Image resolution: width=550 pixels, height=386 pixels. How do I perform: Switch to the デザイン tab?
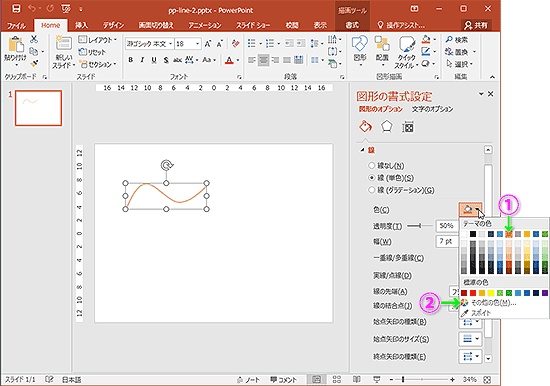pyautogui.click(x=113, y=25)
